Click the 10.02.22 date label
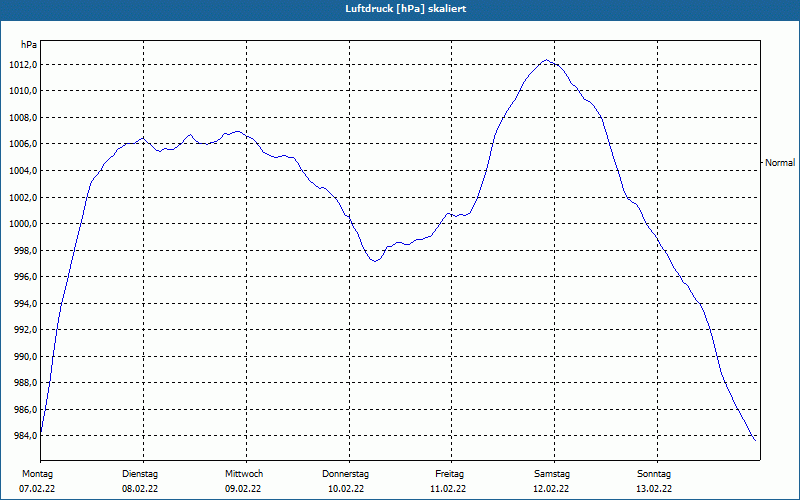This screenshot has width=800, height=500. [x=346, y=489]
